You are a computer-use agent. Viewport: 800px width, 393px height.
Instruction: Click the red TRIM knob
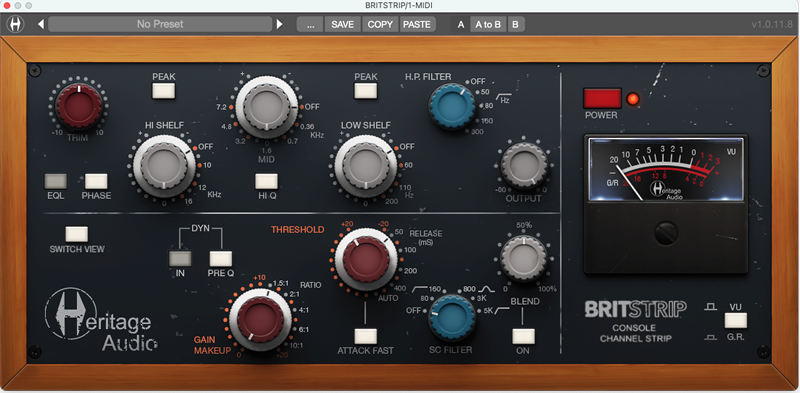tap(79, 106)
